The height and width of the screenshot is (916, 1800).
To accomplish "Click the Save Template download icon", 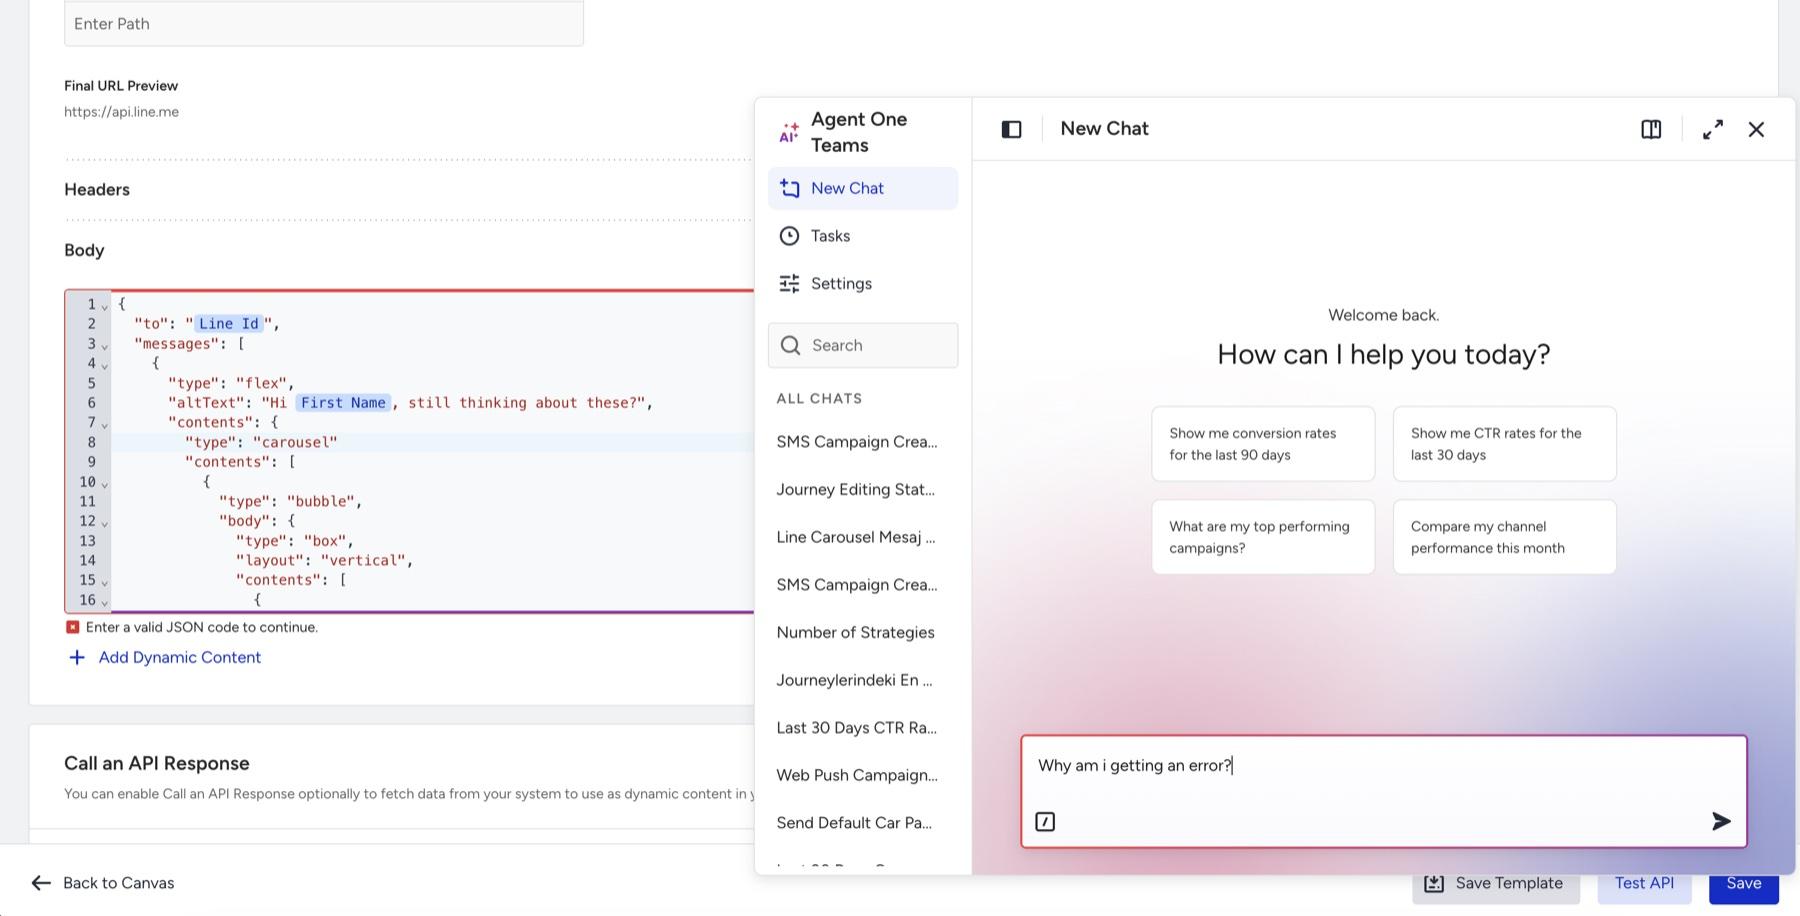I will tap(1434, 883).
